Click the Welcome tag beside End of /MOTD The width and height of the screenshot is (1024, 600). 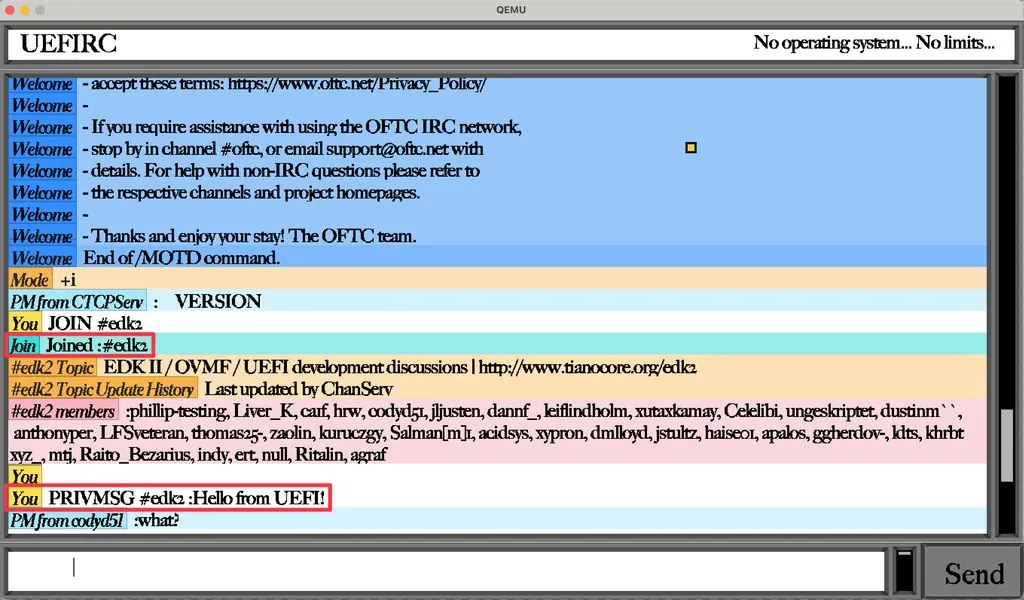pos(41,258)
